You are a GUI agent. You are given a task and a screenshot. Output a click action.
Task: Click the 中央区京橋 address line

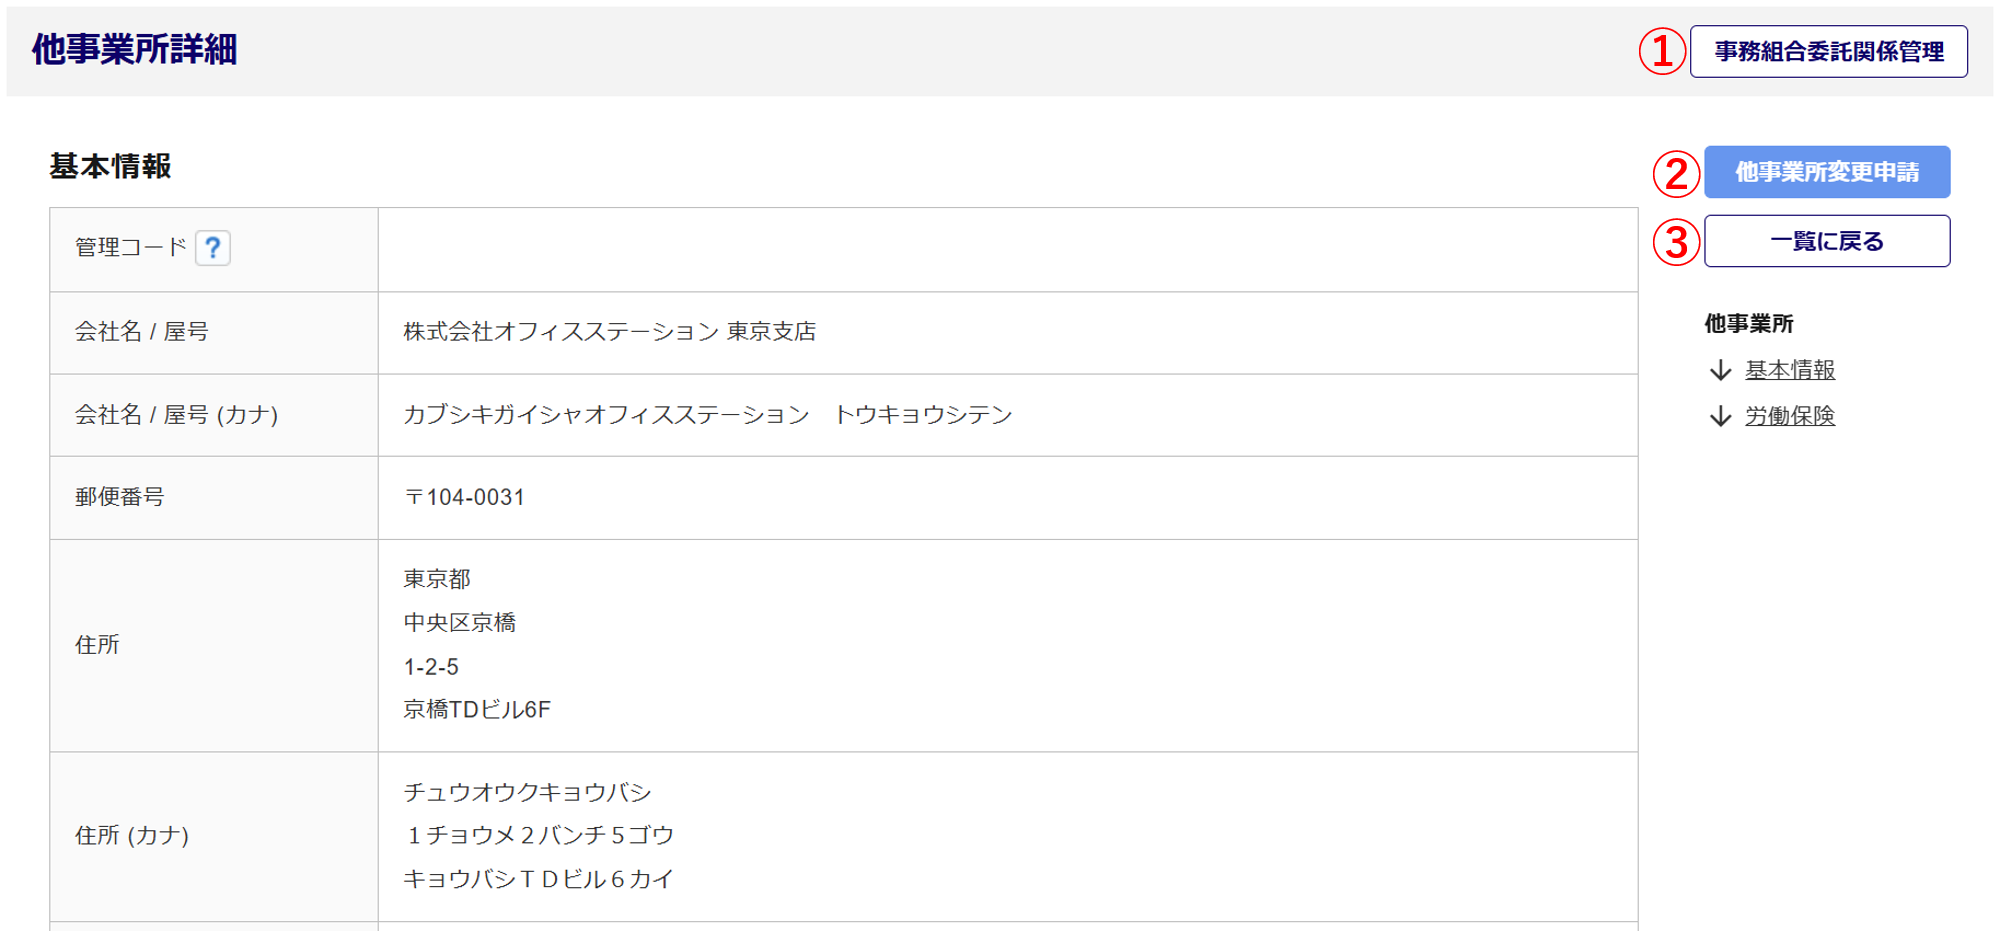coord(459,623)
